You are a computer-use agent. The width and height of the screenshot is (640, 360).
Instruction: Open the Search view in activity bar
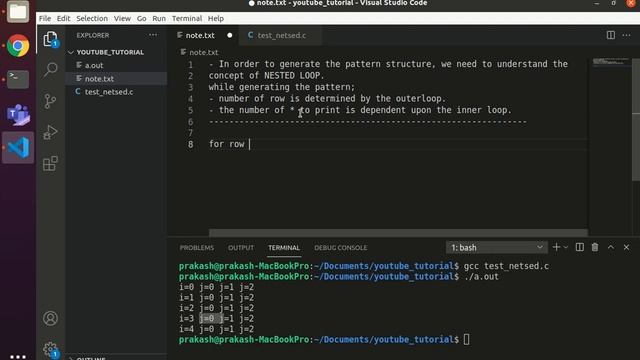coord(51,69)
